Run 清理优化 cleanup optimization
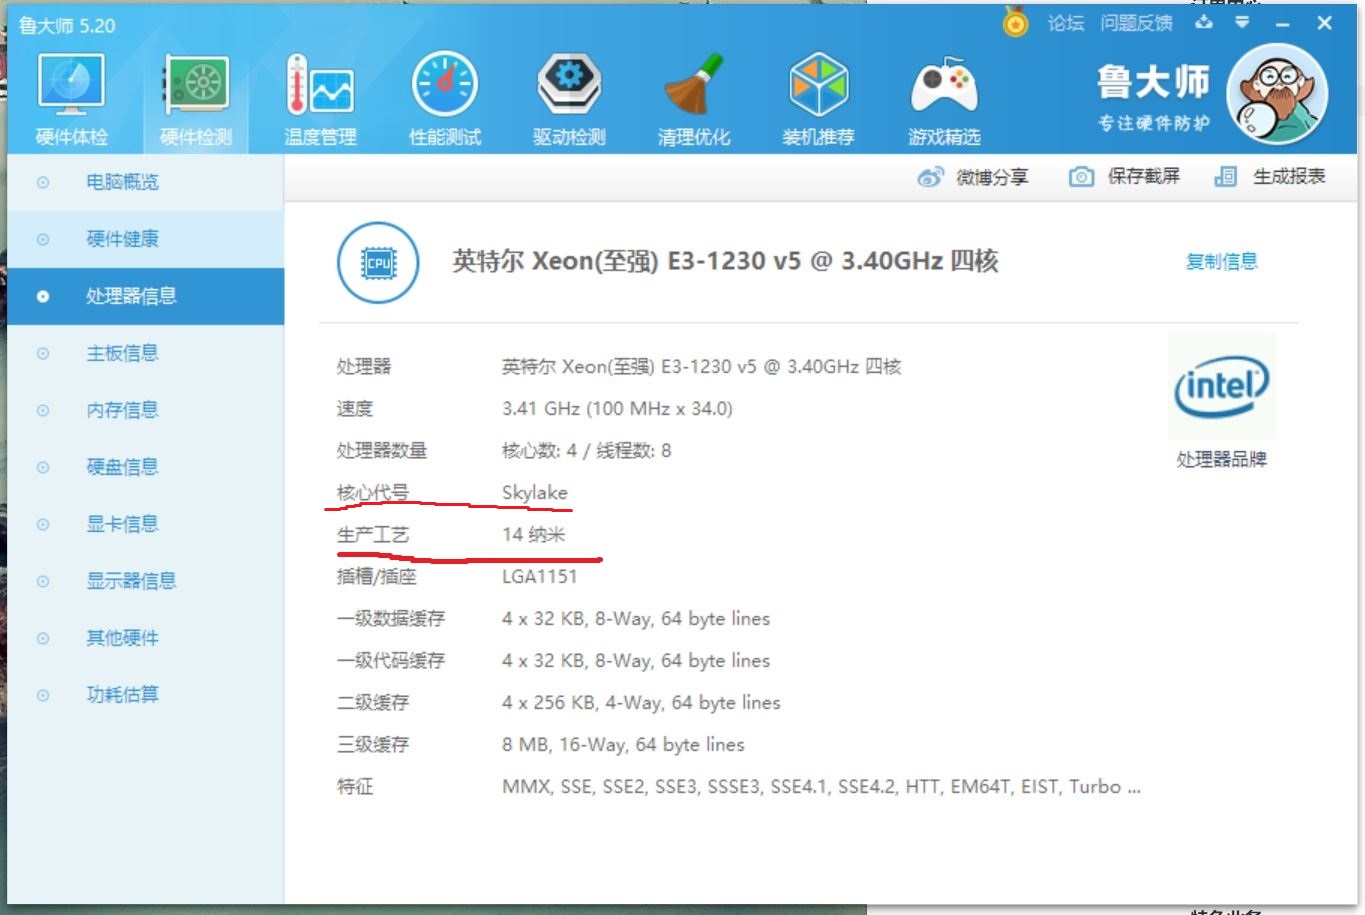Screen dimensions: 1365x915 (694, 95)
